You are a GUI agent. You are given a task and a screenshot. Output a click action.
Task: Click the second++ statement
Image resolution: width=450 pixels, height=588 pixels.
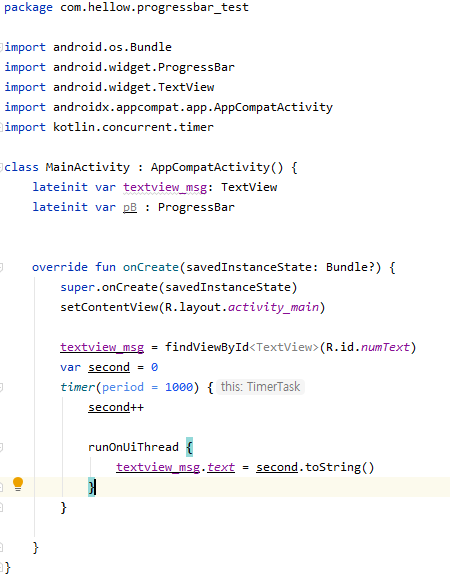(116, 407)
